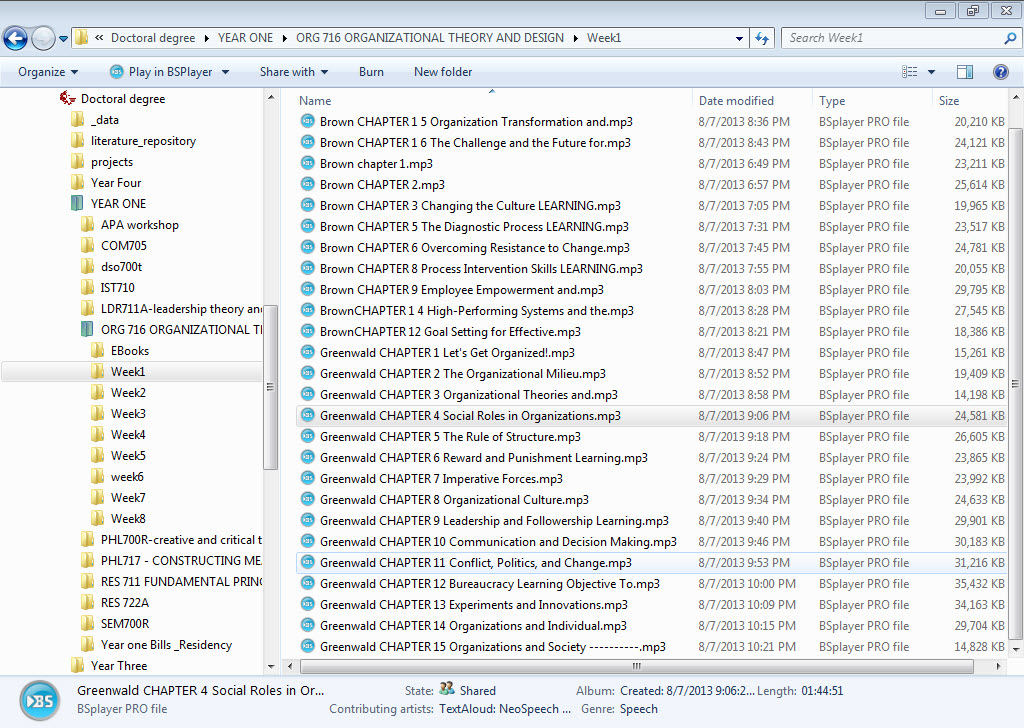This screenshot has width=1024, height=728.
Task: Open the recent locations dropdown arrow
Action: click(x=63, y=39)
